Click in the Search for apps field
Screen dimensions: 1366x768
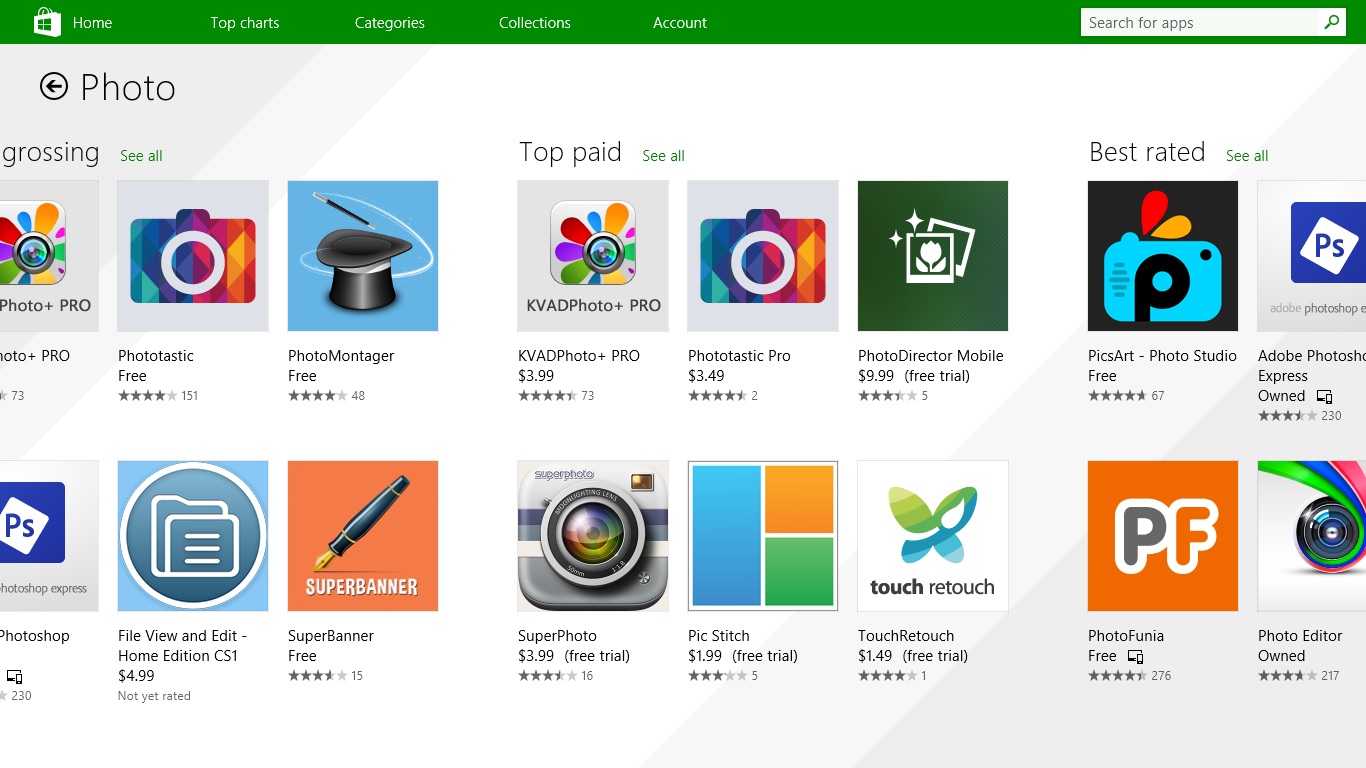click(x=1200, y=22)
